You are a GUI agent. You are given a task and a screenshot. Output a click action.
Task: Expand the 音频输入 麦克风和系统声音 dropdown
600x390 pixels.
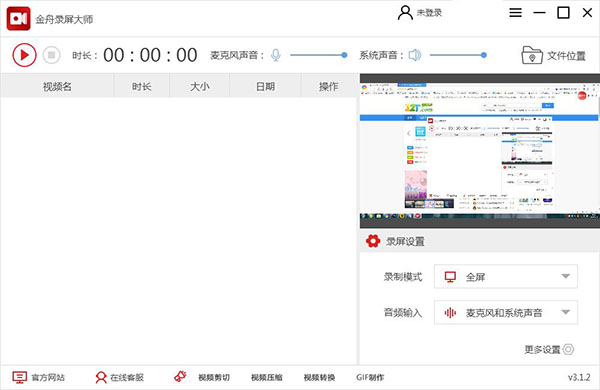pos(505,312)
